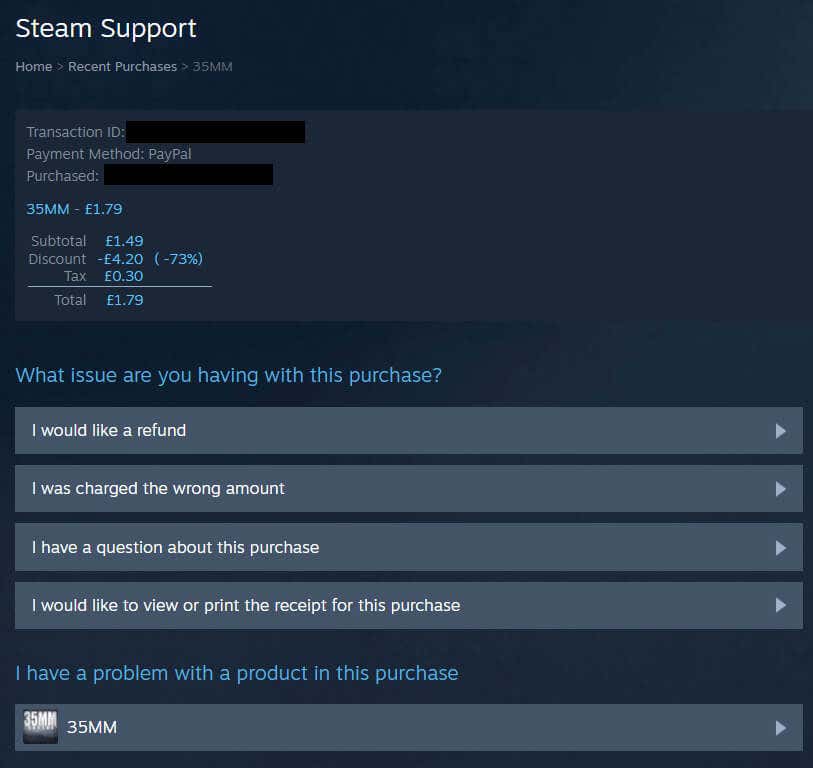Click the 35MM game cover thumbnail
Image resolution: width=813 pixels, height=768 pixels.
pos(38,726)
